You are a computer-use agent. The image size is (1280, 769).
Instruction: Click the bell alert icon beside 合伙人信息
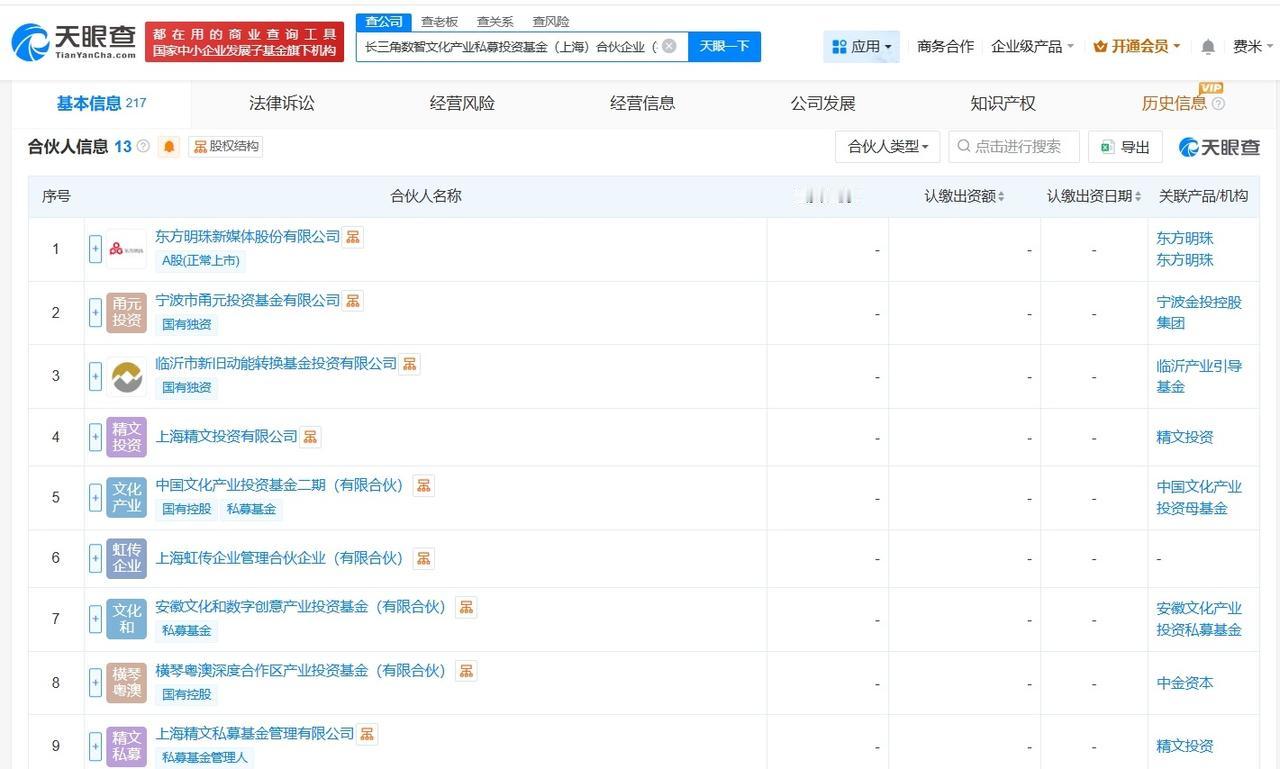click(x=169, y=147)
